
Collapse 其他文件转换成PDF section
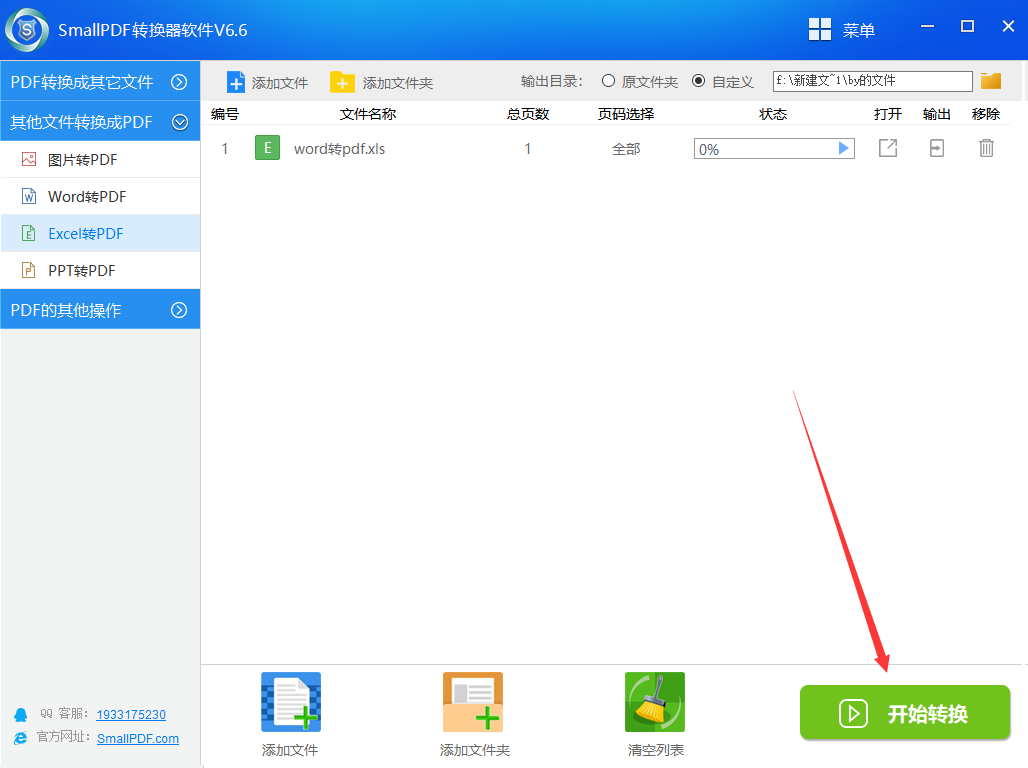tap(100, 122)
